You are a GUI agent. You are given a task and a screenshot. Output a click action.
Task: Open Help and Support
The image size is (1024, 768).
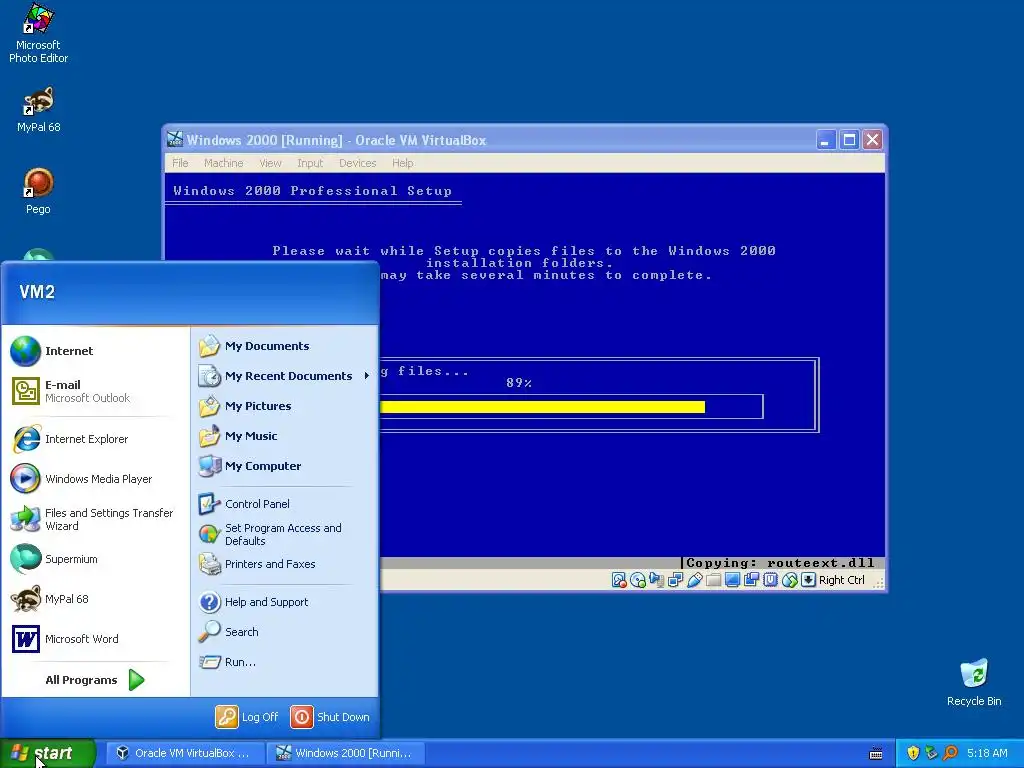[x=285, y=602]
